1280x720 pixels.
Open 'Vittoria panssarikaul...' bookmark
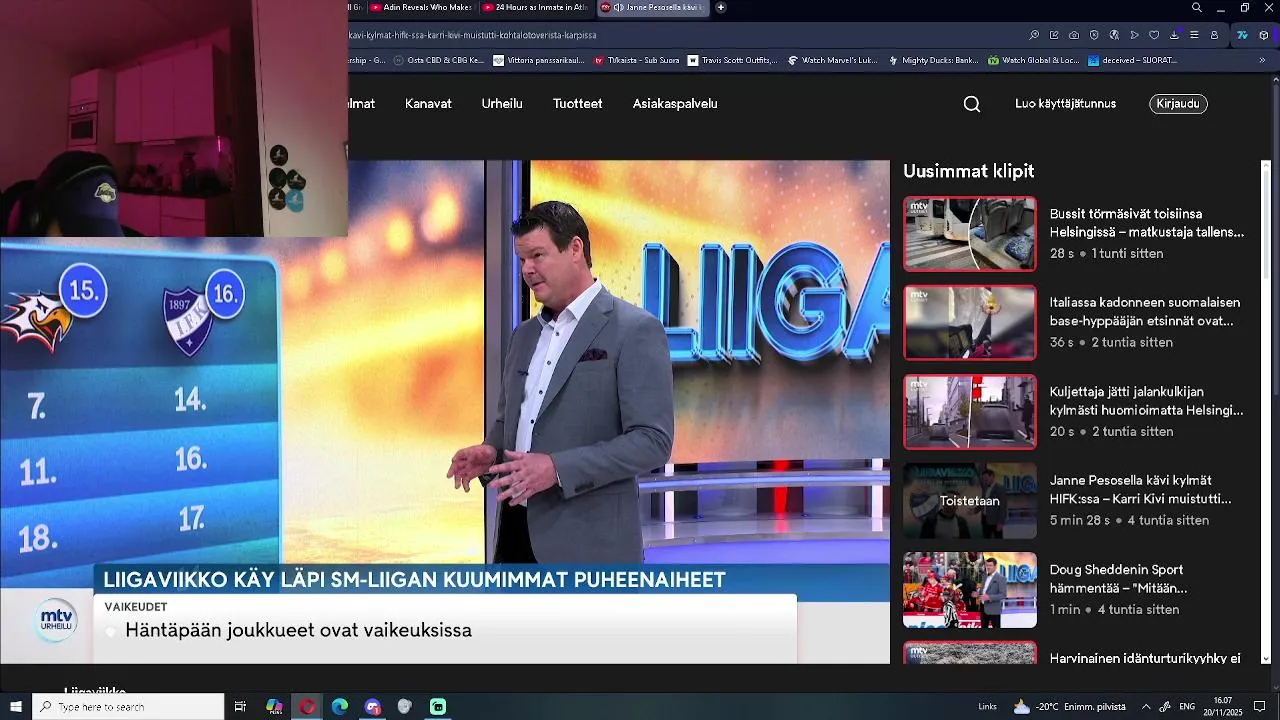[538, 60]
